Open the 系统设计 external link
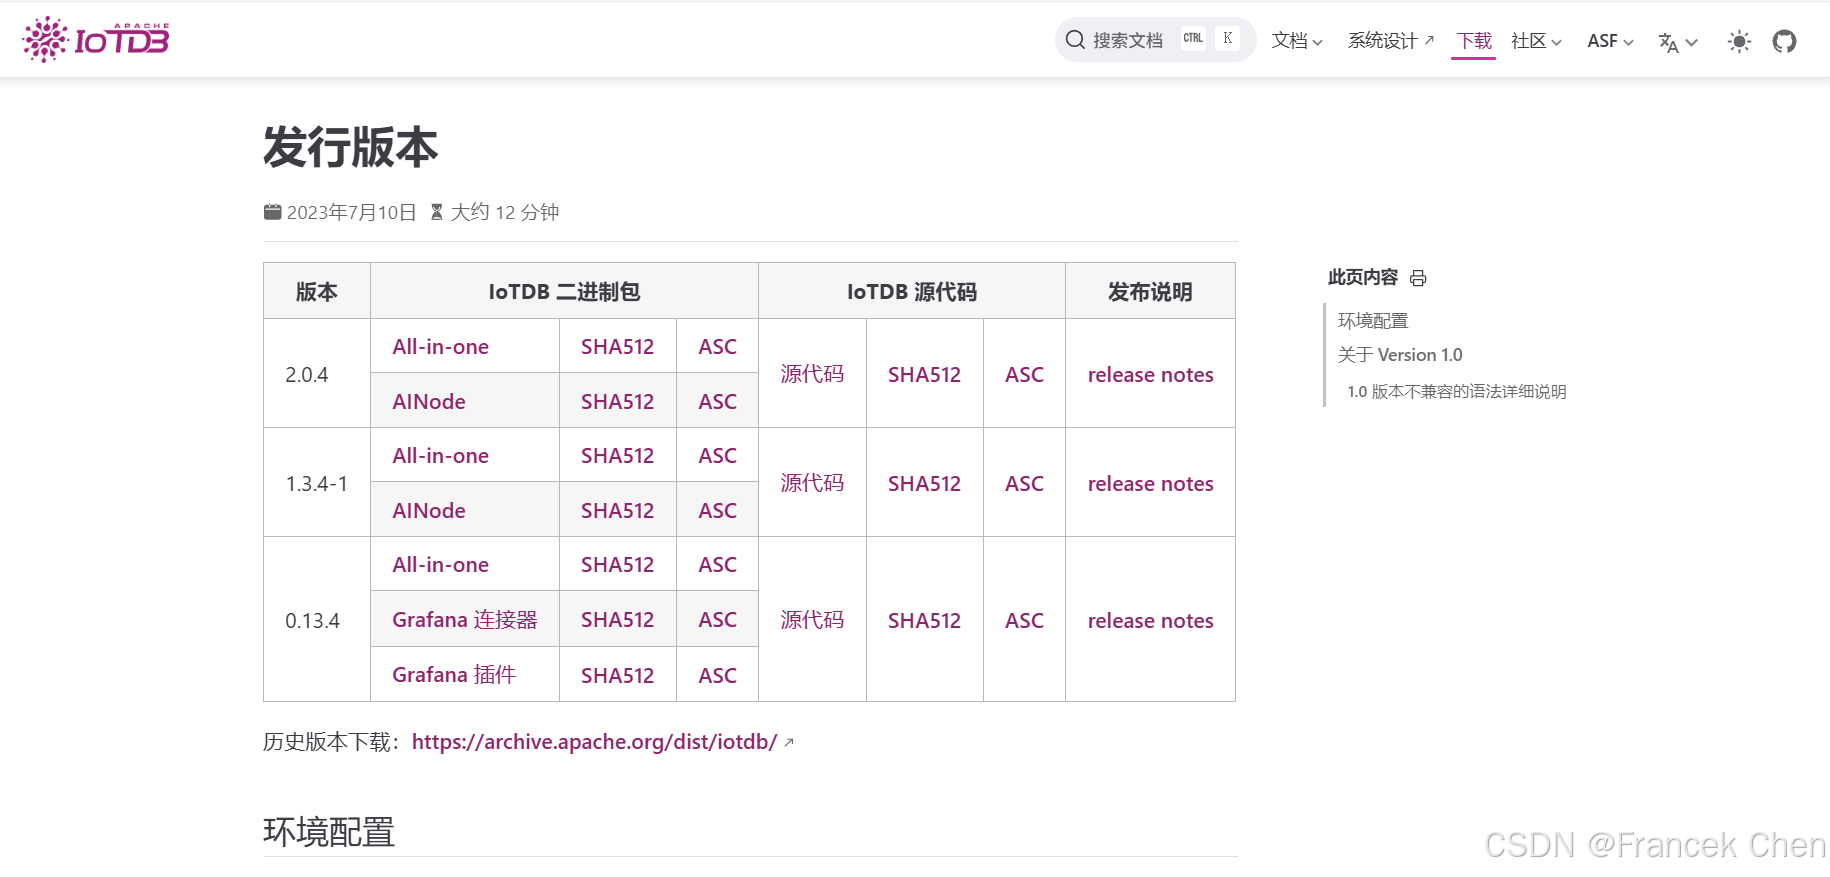 coord(1390,41)
